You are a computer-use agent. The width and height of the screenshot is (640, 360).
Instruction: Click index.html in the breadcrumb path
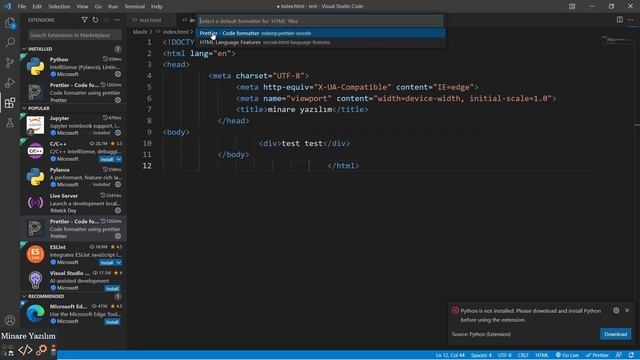[x=176, y=32]
